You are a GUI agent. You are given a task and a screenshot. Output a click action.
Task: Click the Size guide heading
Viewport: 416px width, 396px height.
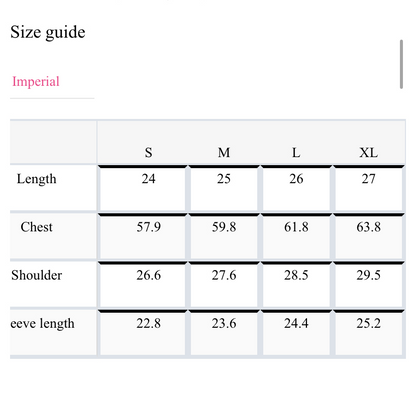[x=48, y=32]
